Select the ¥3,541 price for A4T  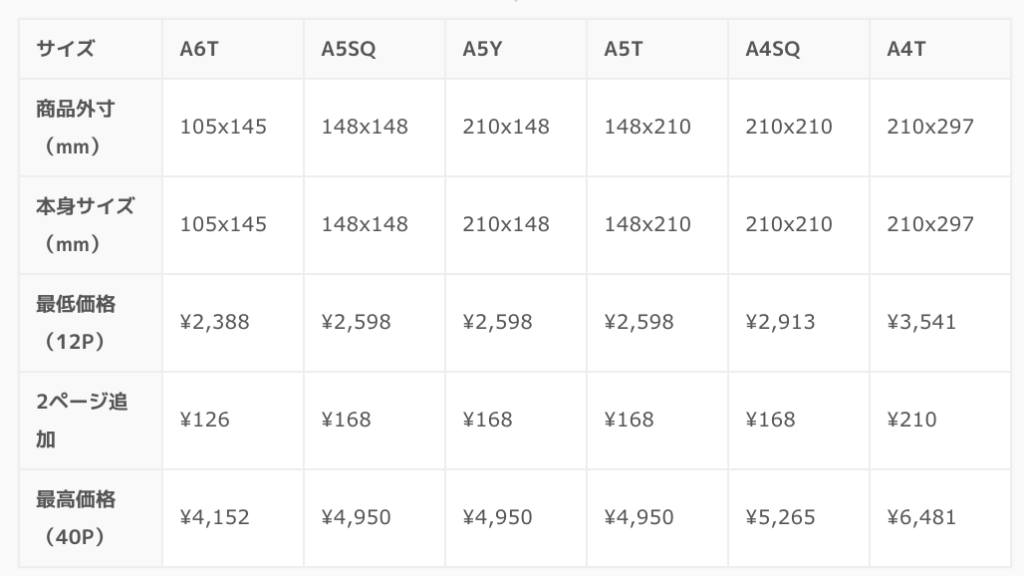940,323
